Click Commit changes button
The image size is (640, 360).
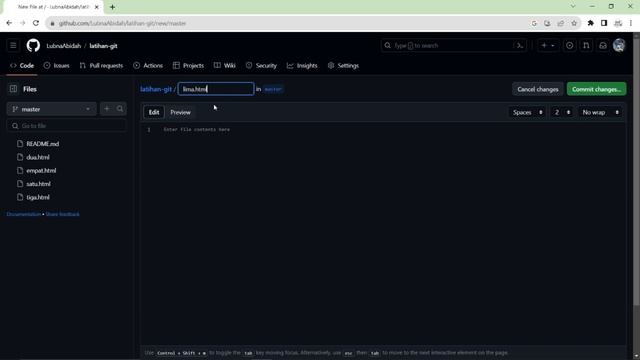click(x=596, y=89)
